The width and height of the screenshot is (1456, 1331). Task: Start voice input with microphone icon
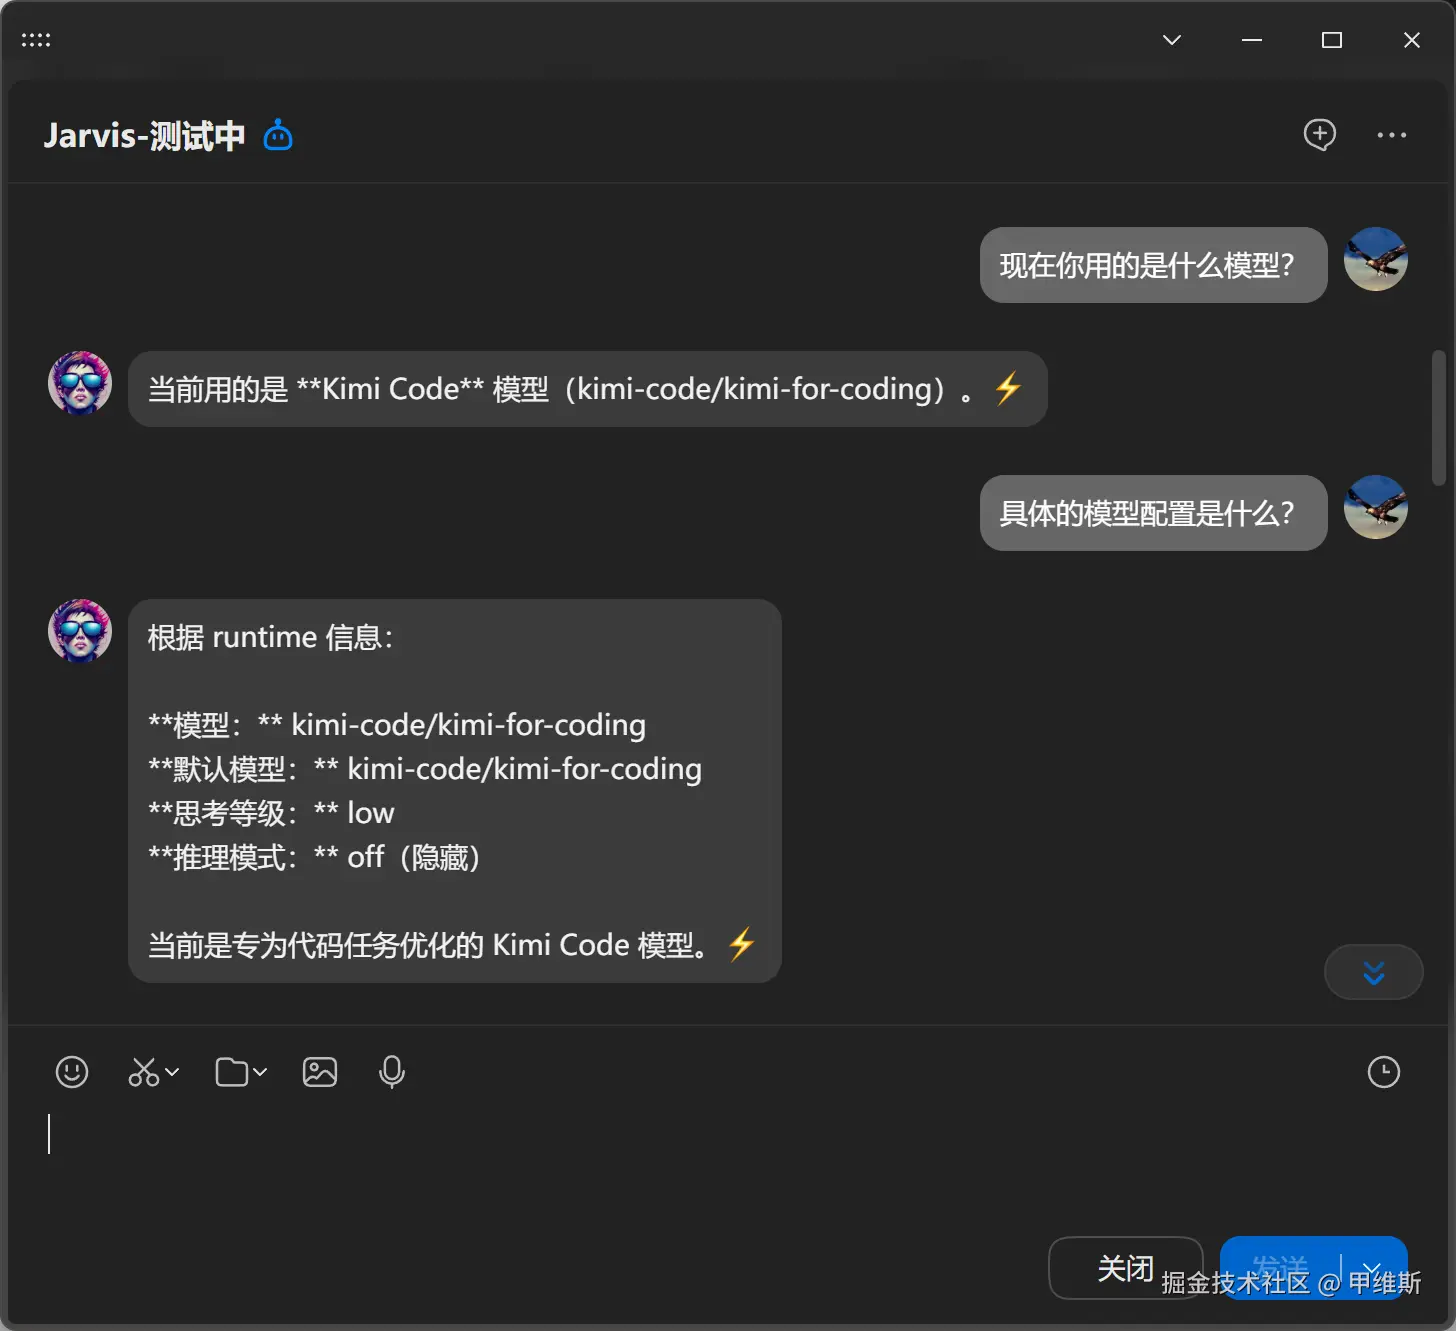click(x=392, y=1072)
